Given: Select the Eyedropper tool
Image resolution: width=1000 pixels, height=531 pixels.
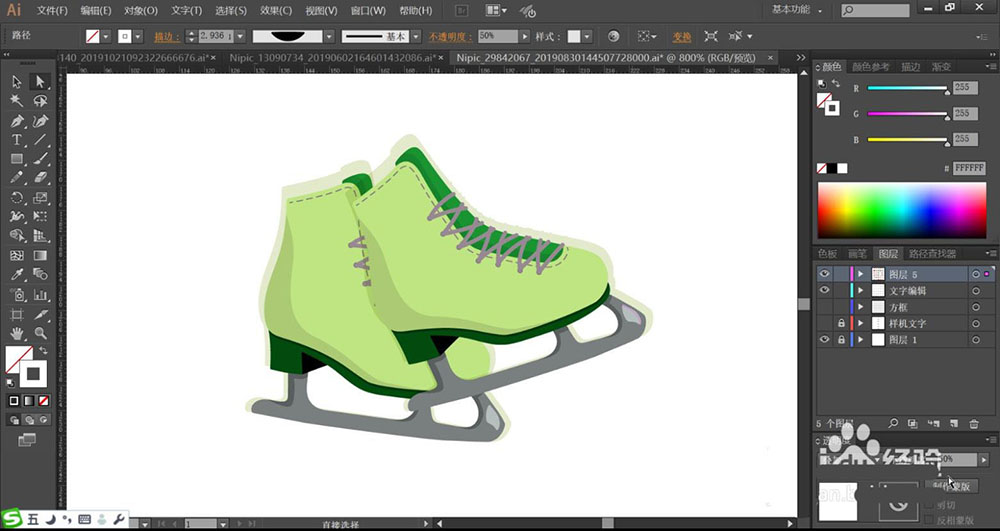Looking at the screenshot, I should pos(17,274).
